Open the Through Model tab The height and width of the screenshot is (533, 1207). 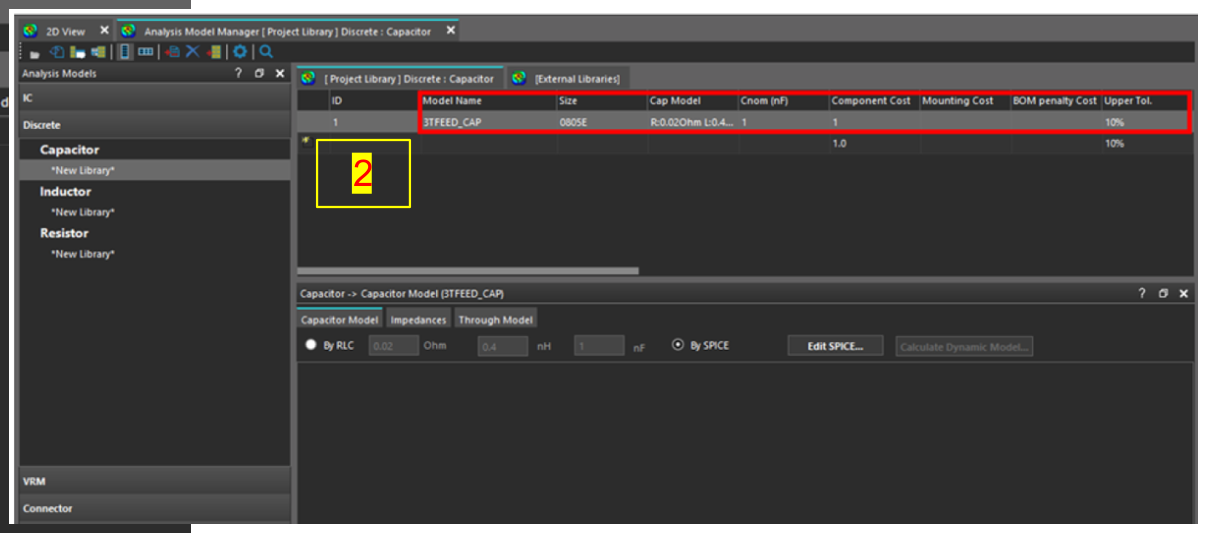pyautogui.click(x=495, y=320)
